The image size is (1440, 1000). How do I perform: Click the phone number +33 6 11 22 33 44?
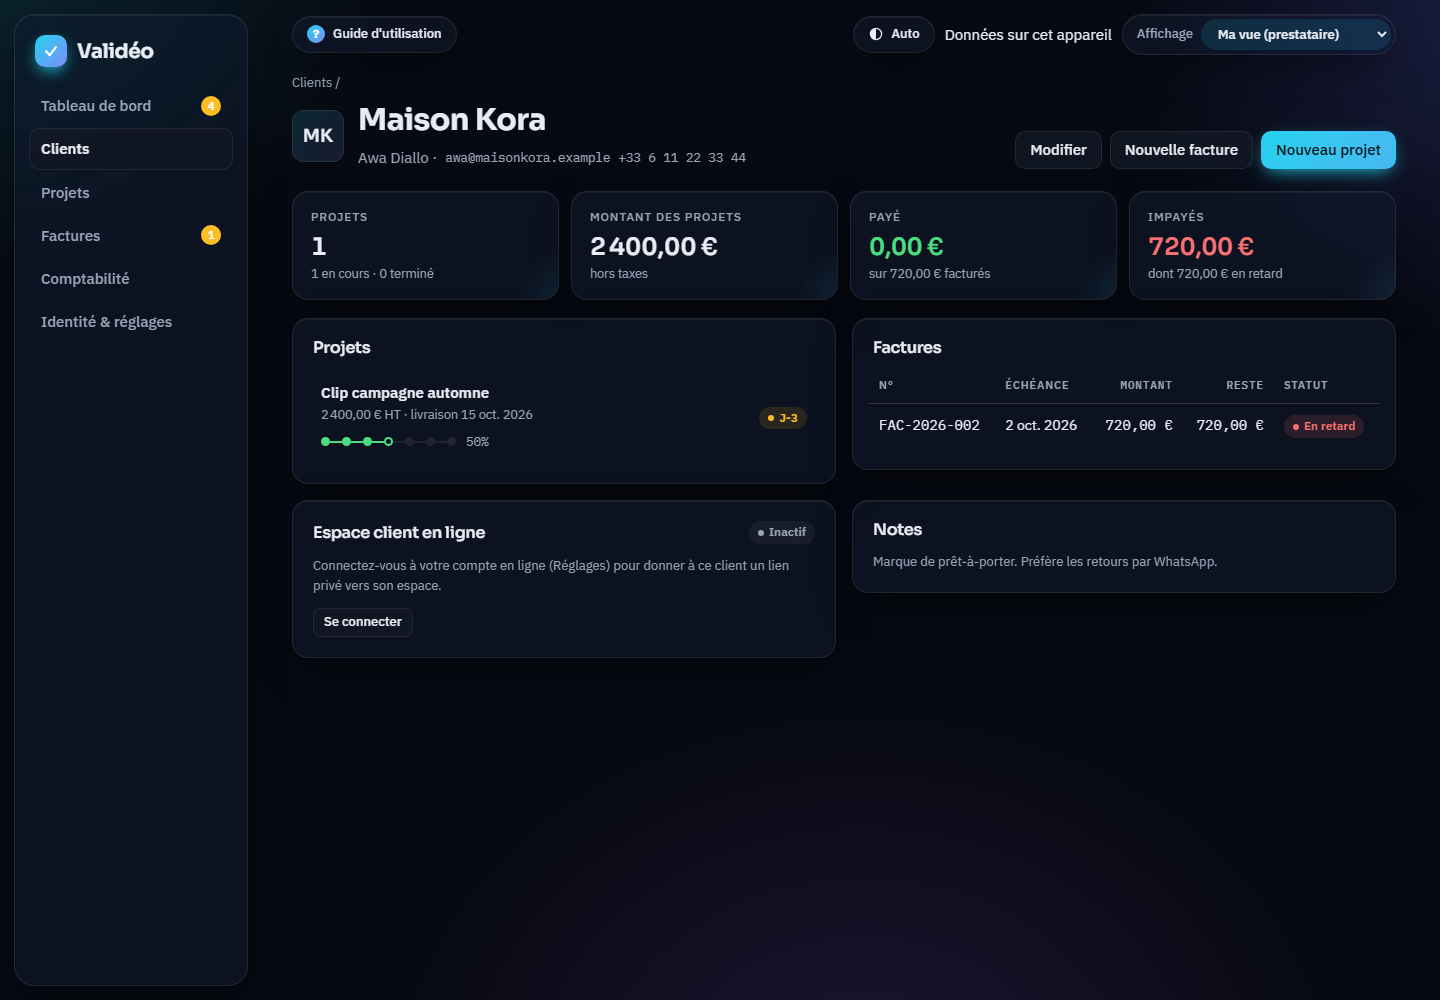coord(682,158)
